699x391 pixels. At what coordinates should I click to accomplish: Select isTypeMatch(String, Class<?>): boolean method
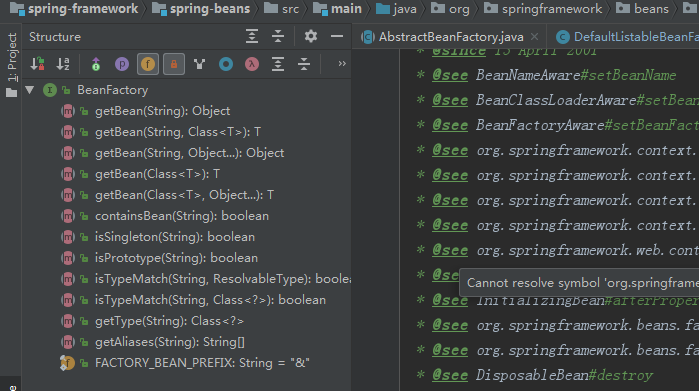click(x=210, y=300)
